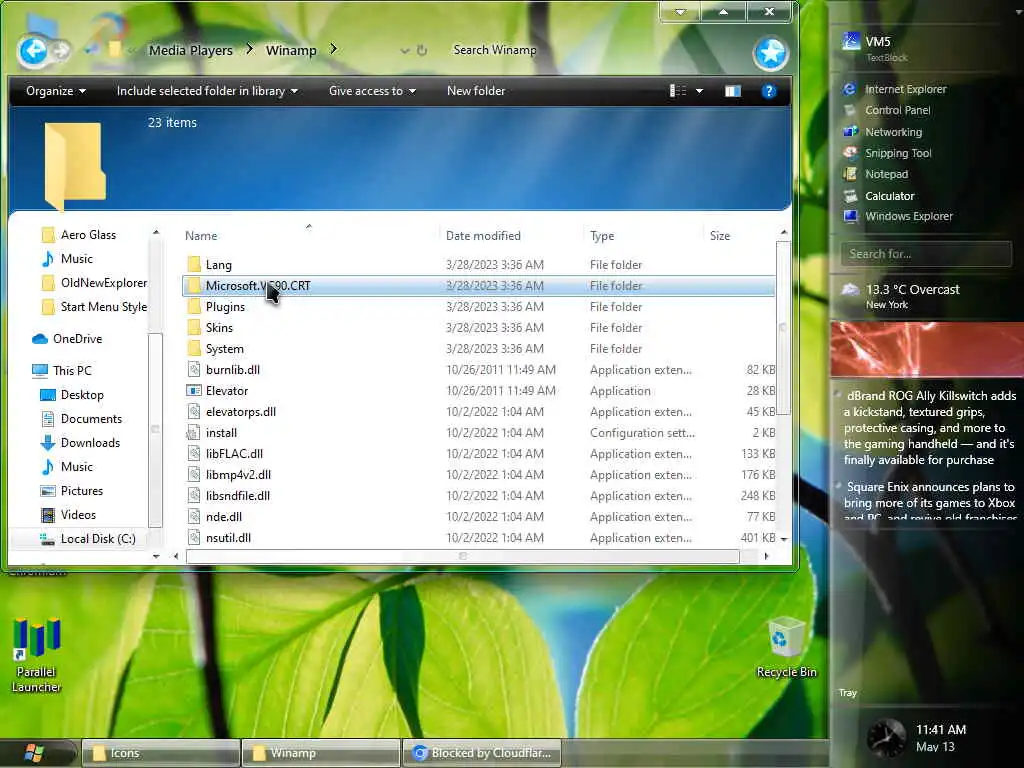Select the nde.dll file
1024x768 pixels.
(224, 516)
